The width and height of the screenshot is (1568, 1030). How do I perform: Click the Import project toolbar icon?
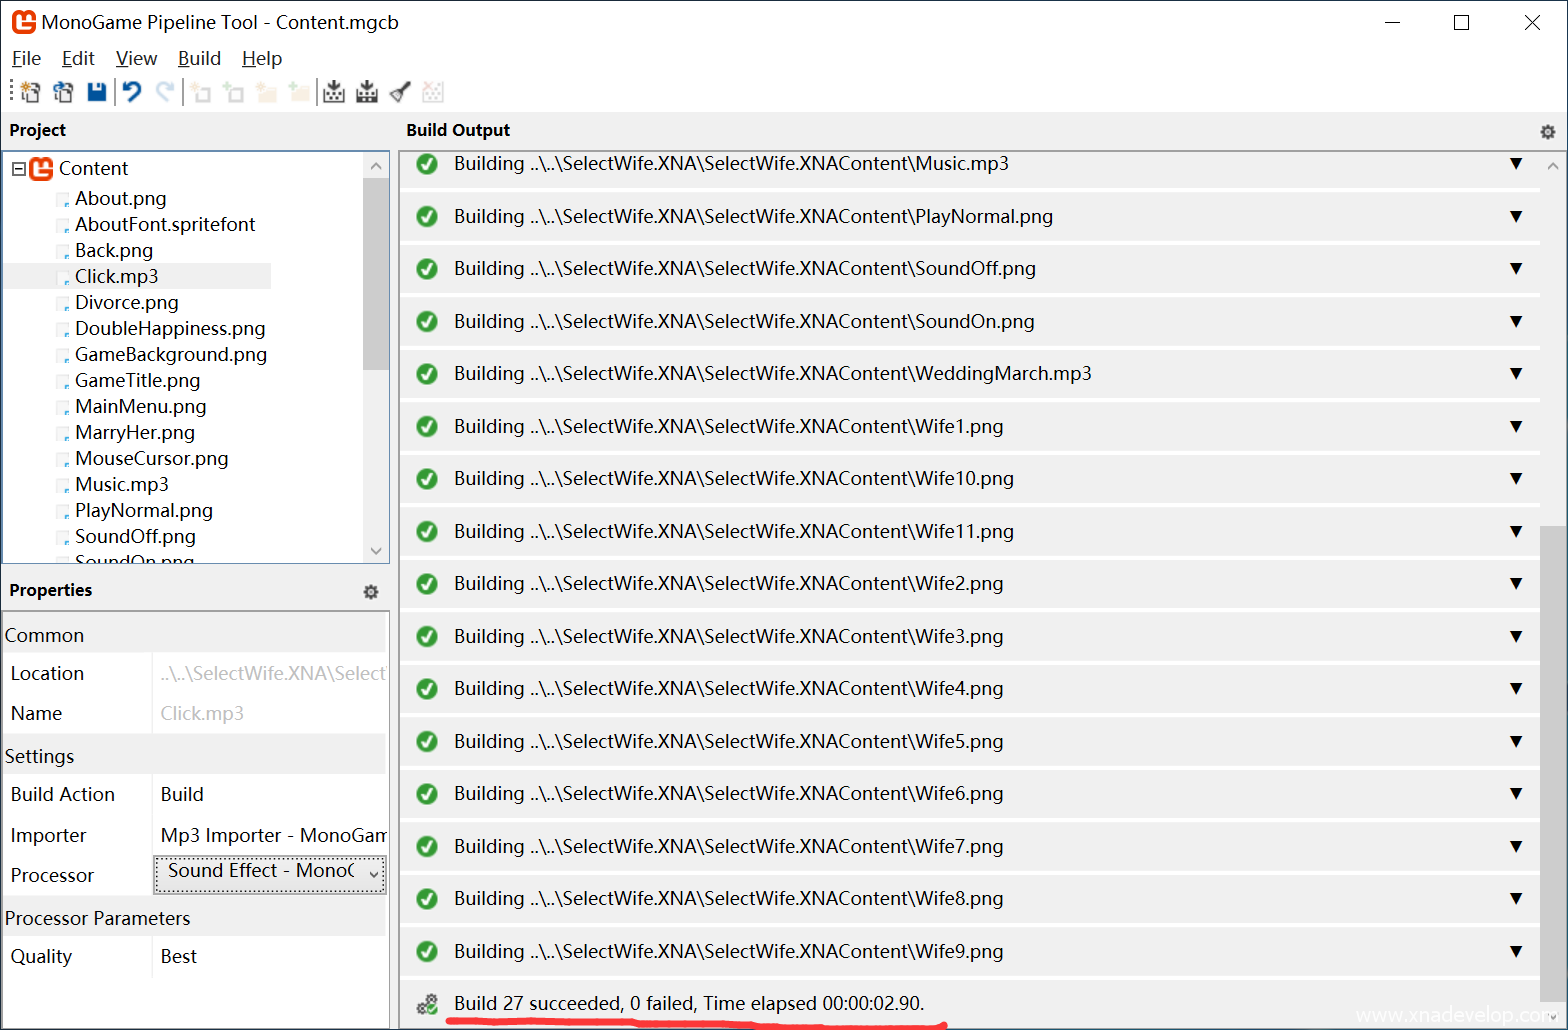tap(63, 92)
